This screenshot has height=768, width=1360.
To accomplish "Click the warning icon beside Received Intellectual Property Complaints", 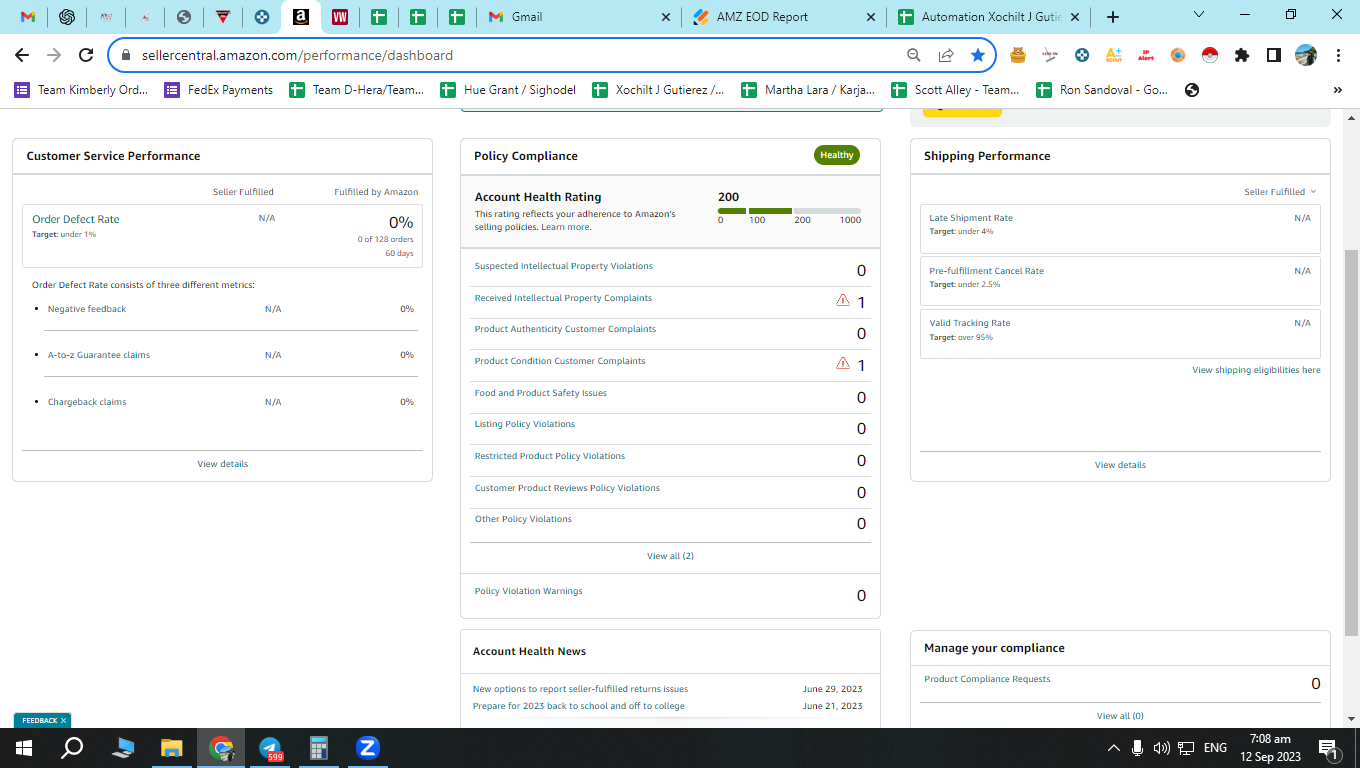I will [x=843, y=300].
